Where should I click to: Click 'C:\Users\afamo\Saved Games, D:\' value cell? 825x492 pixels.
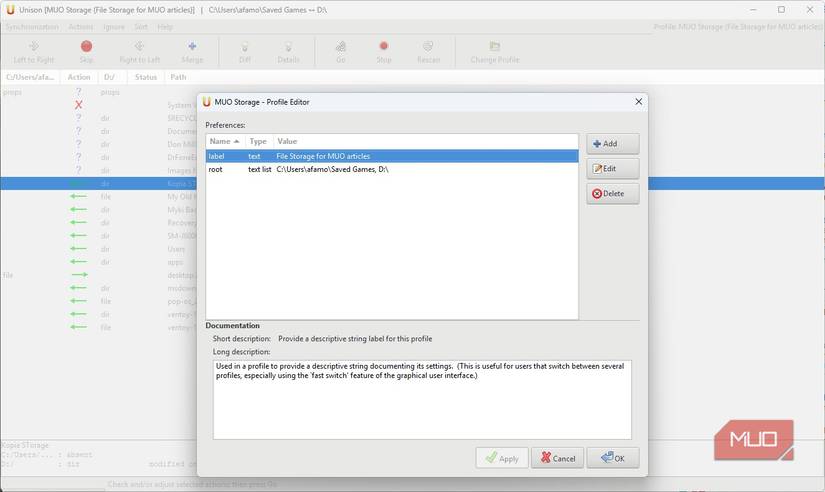tap(332, 169)
